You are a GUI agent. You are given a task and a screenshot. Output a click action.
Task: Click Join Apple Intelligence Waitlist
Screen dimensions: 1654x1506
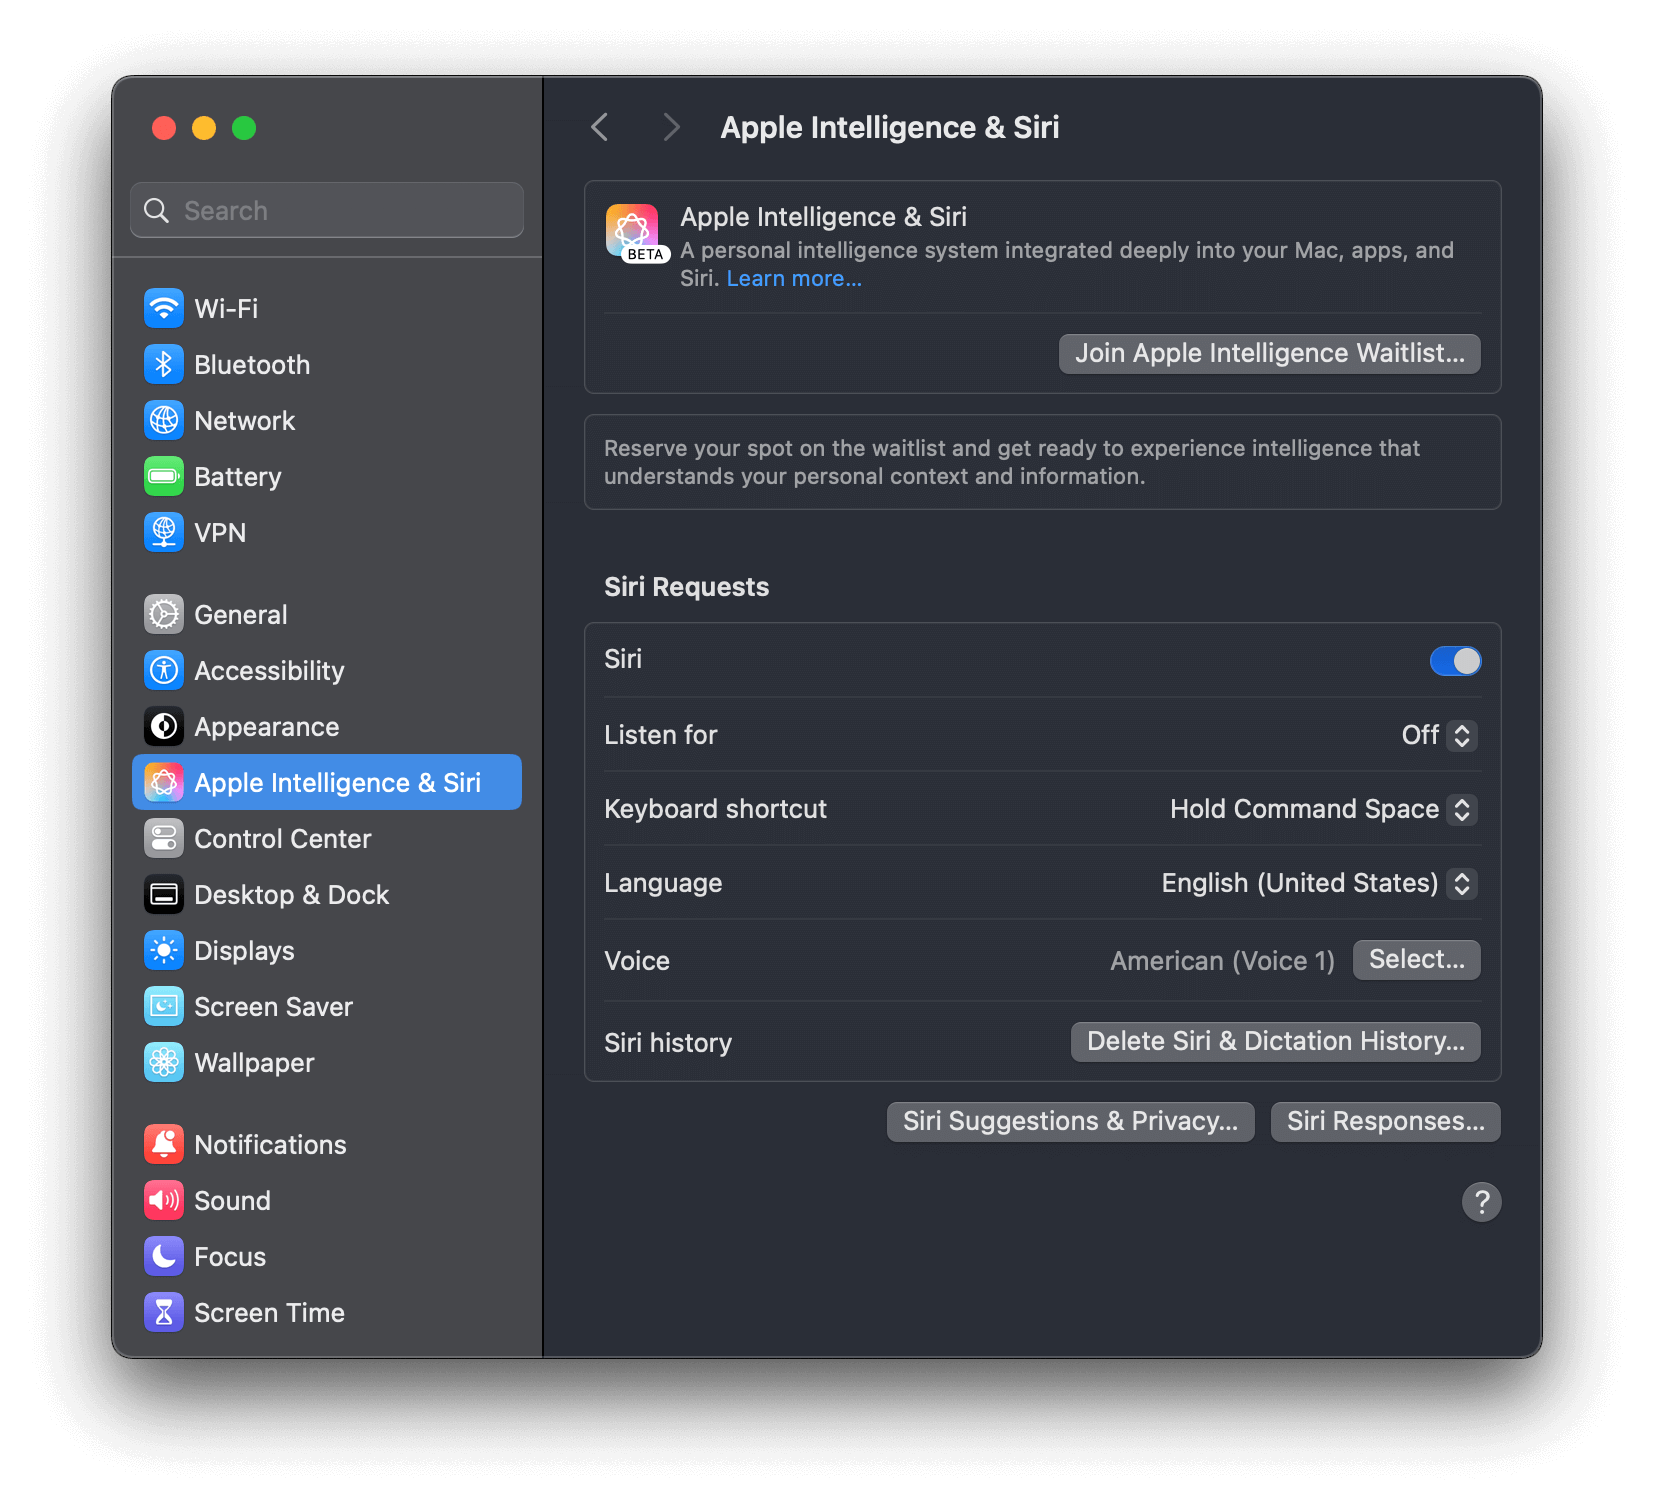click(1269, 353)
